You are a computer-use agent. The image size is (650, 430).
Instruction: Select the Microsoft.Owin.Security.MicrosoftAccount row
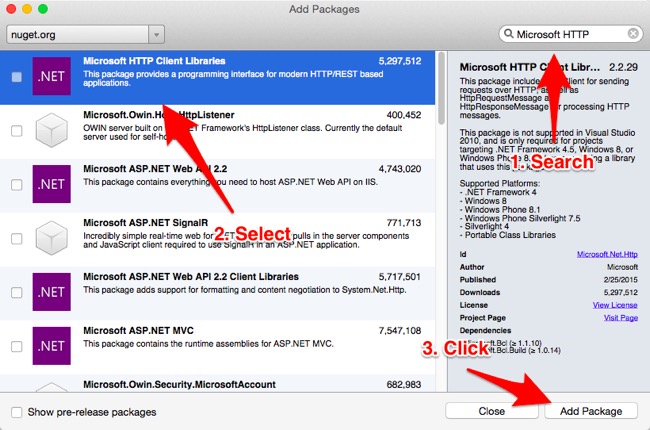coord(217,384)
